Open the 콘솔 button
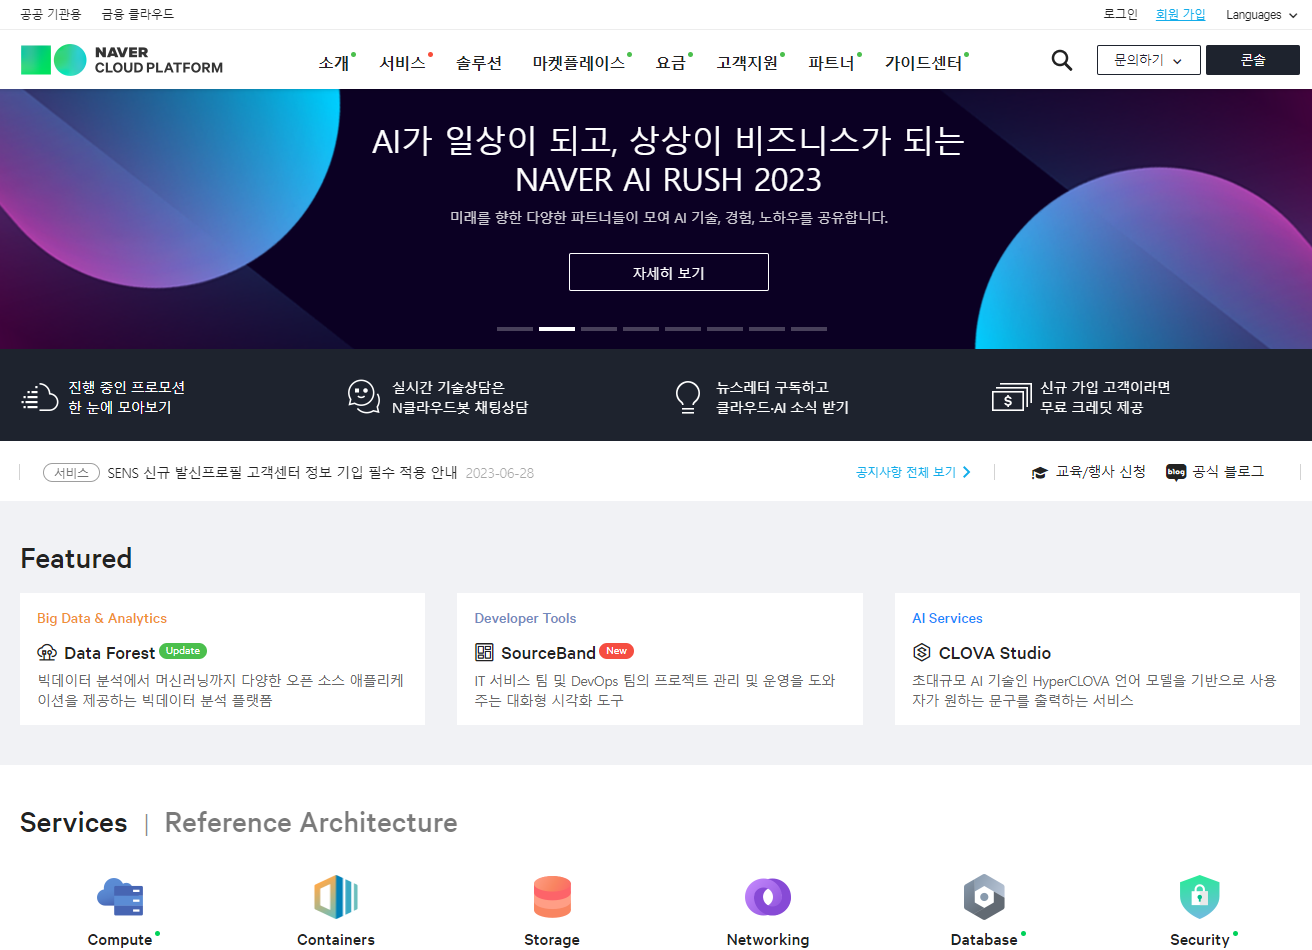 [1253, 60]
